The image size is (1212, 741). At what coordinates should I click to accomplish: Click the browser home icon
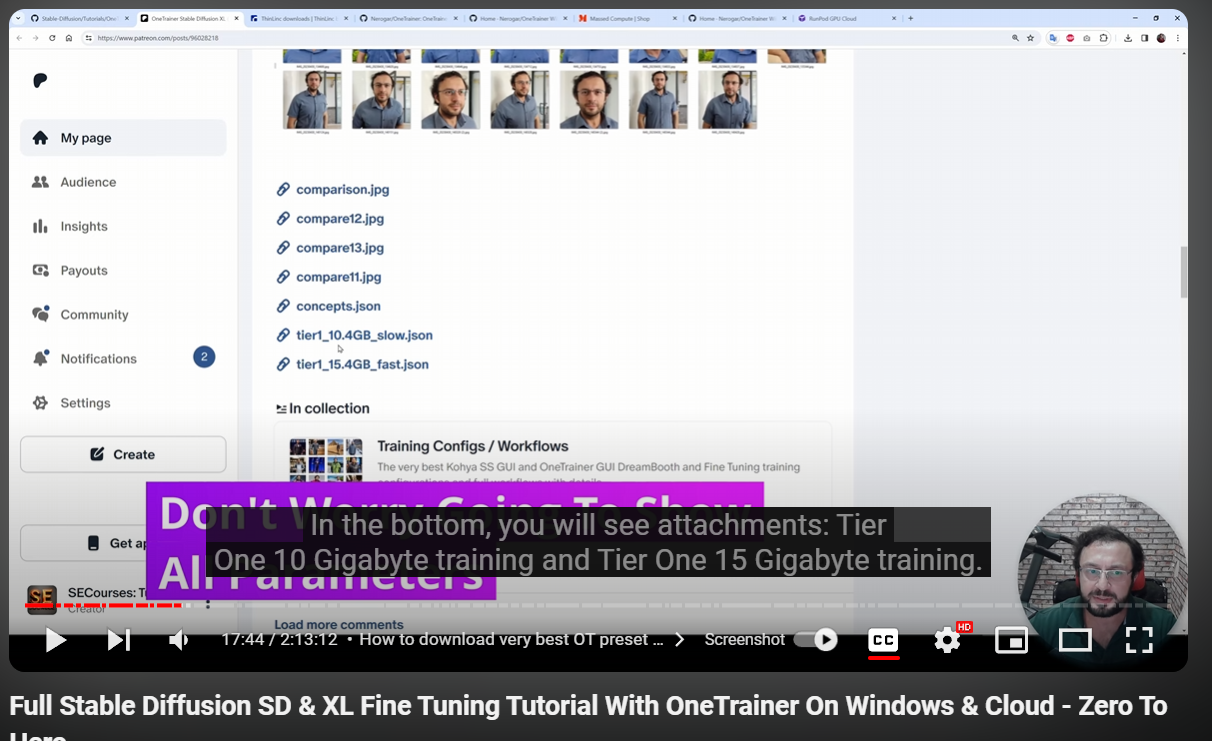(69, 38)
